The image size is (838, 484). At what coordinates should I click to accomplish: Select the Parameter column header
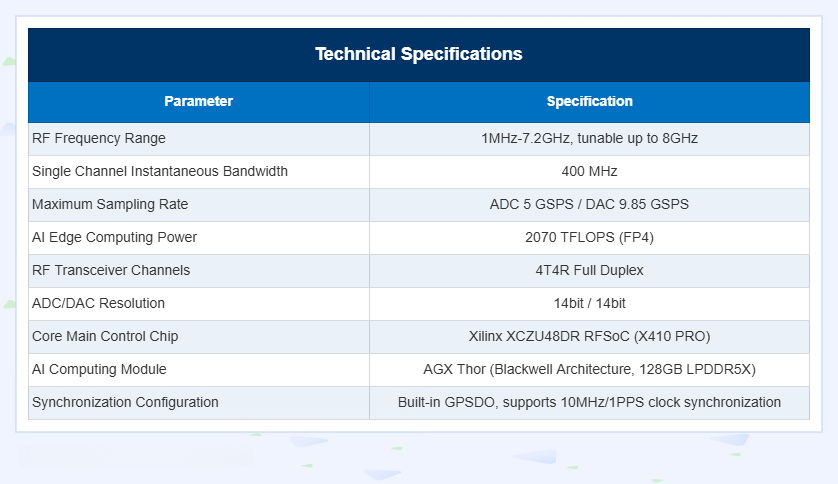[198, 102]
